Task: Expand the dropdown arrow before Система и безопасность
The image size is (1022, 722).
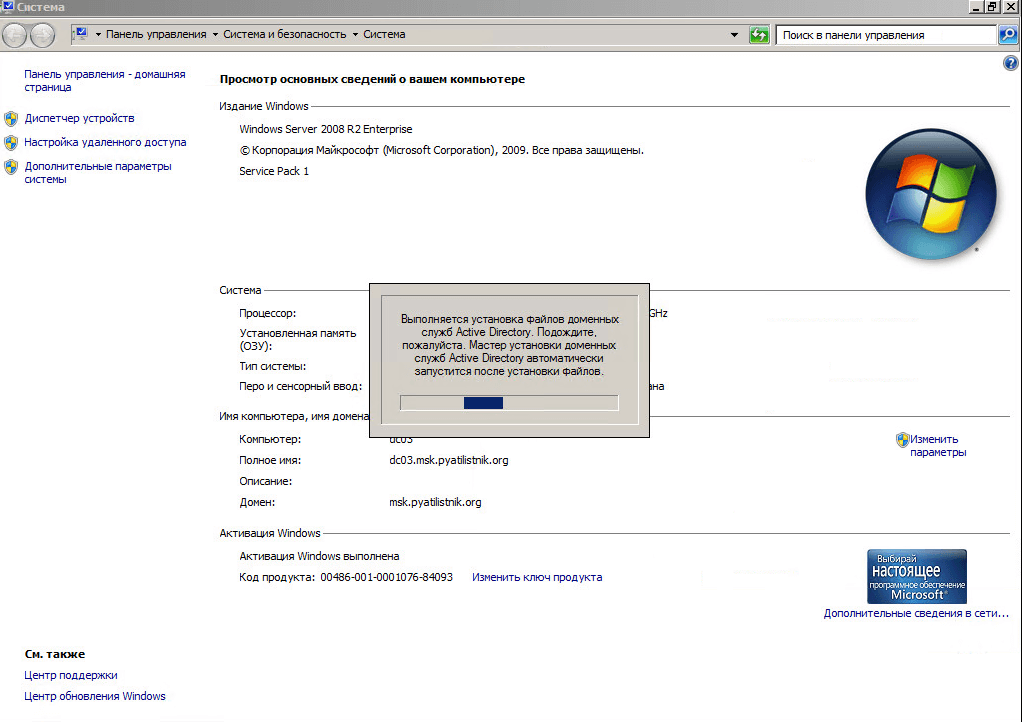Action: pos(215,35)
